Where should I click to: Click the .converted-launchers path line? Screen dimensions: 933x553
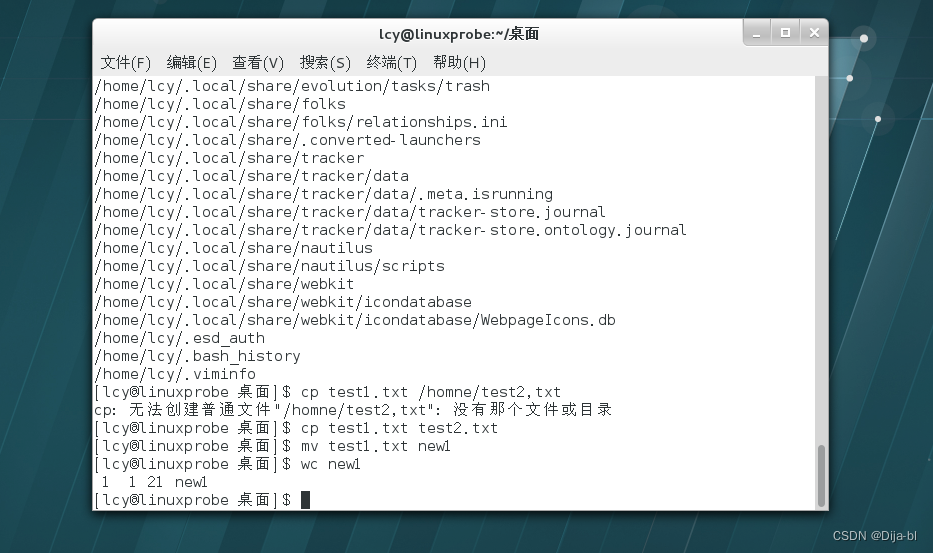point(287,140)
